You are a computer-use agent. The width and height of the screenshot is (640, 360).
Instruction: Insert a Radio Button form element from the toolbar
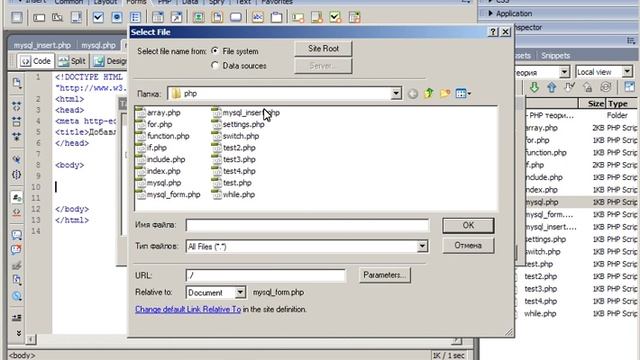click(117, 18)
